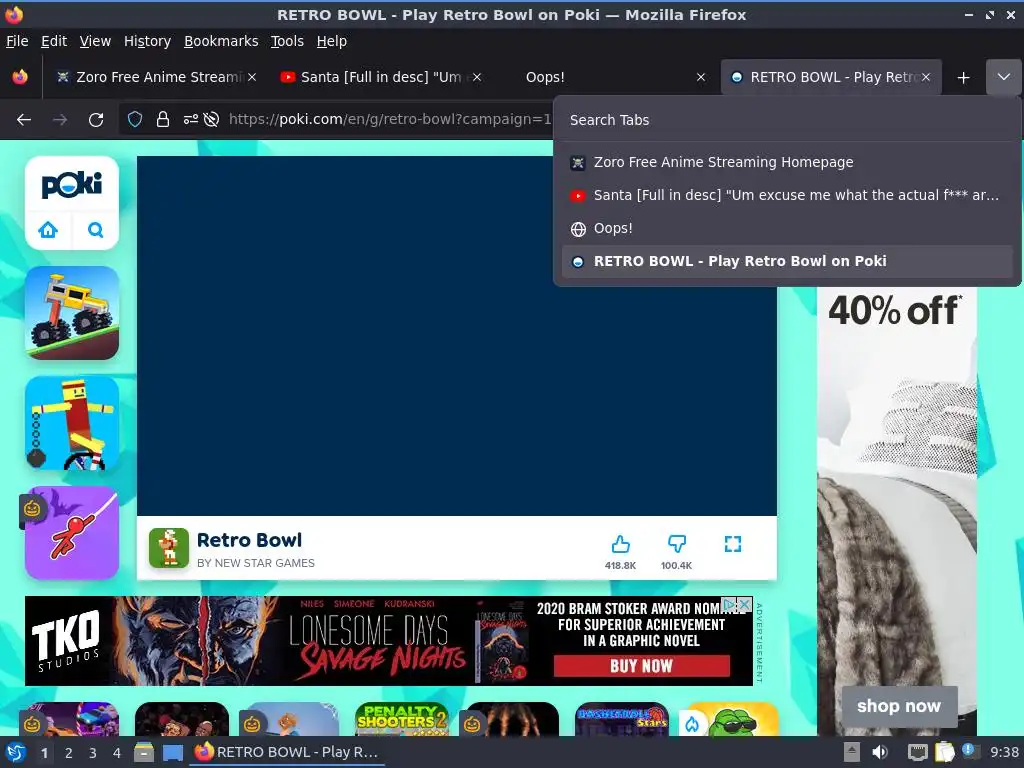Click BY NEW STAR GAMES developer text
Viewport: 1024px width, 768px height.
coord(255,563)
